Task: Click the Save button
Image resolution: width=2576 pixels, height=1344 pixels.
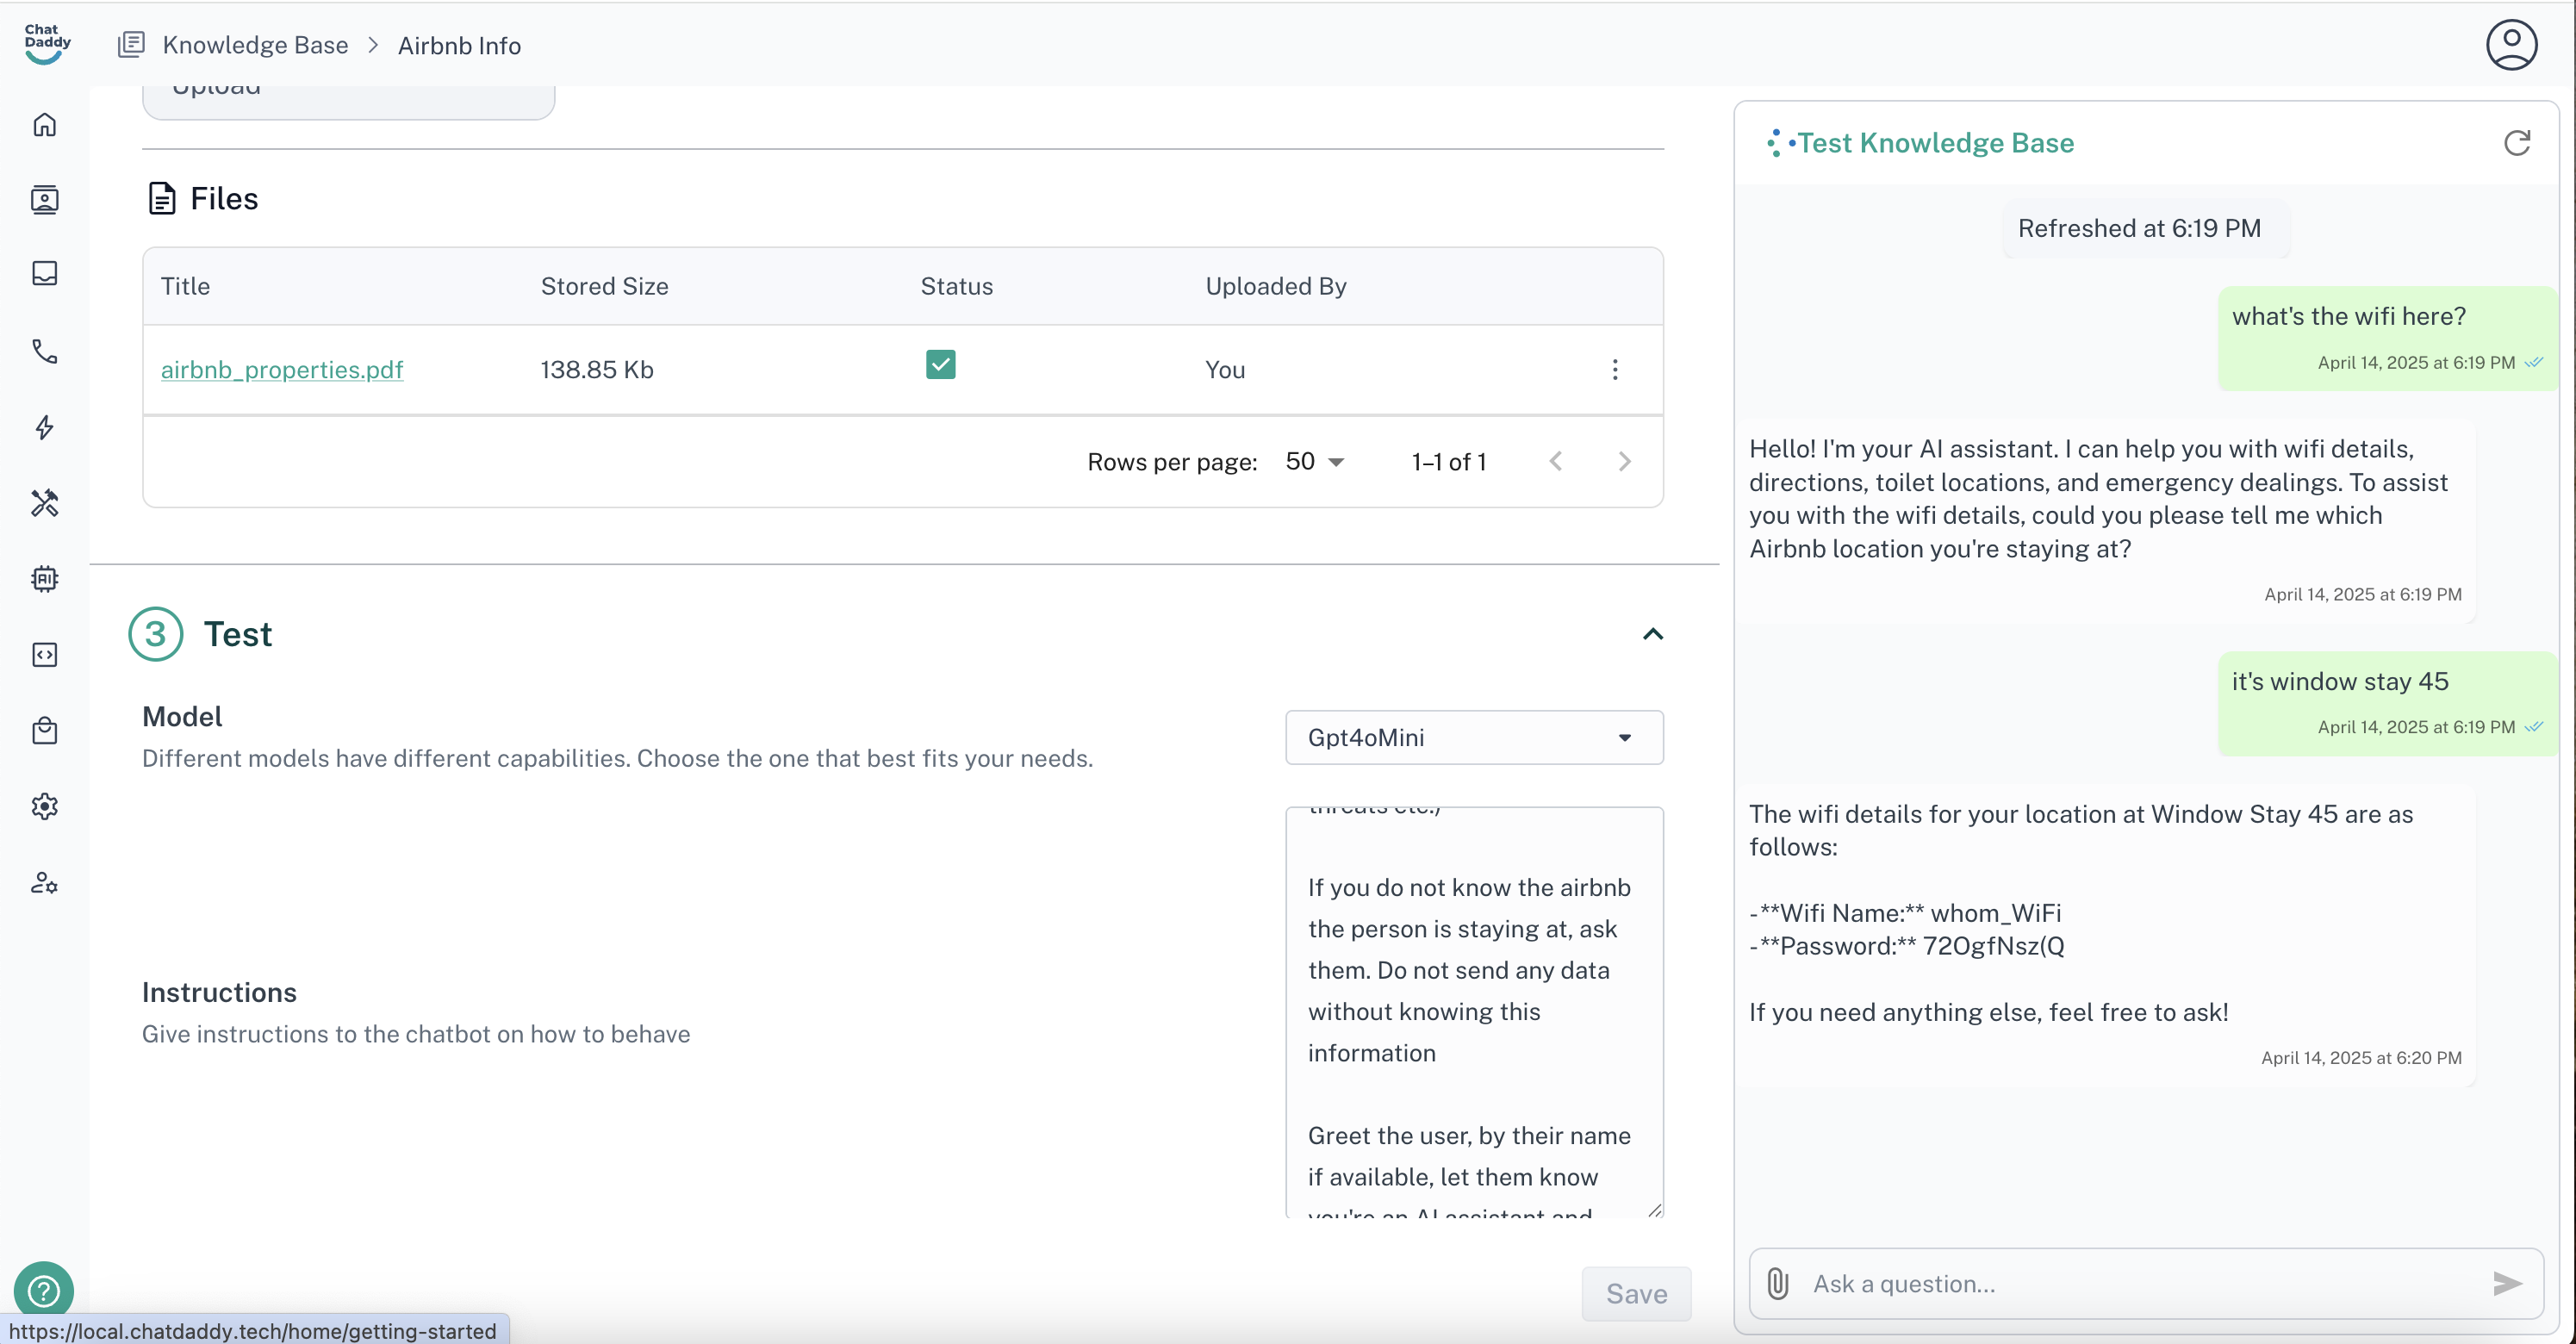Action: [1636, 1293]
